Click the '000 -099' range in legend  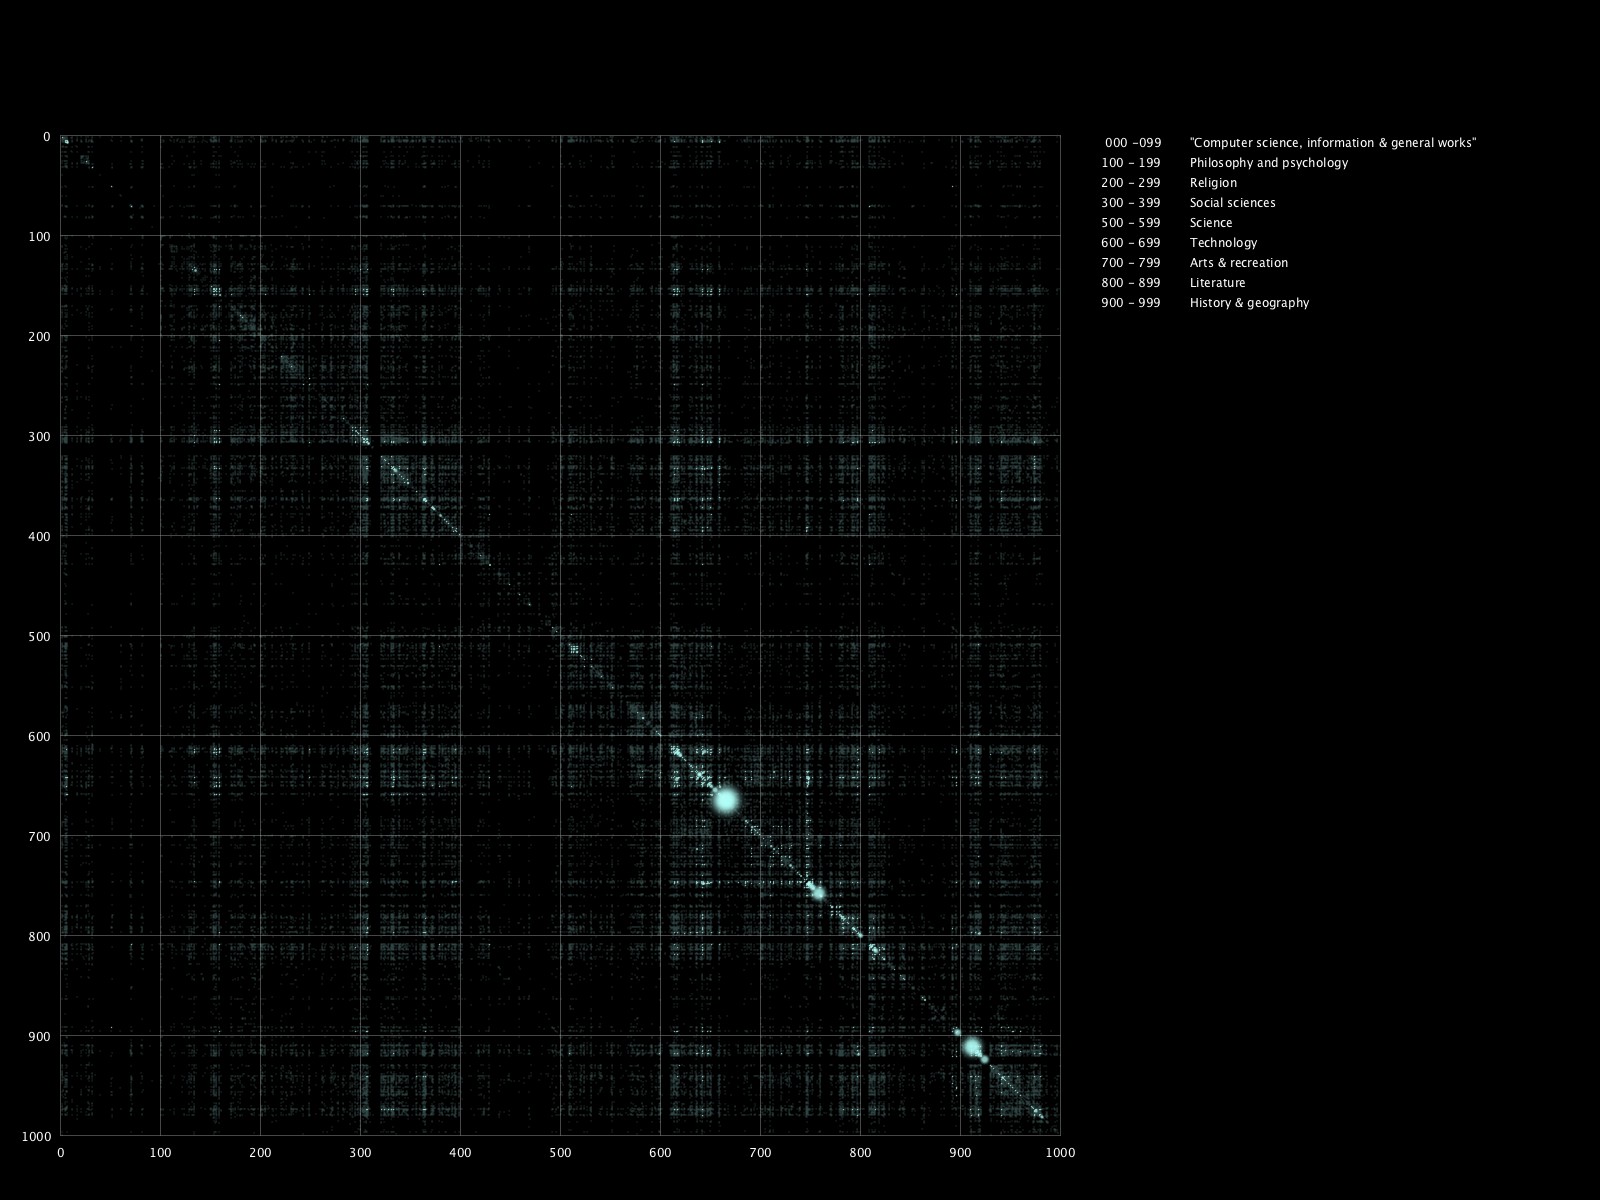tap(1133, 143)
